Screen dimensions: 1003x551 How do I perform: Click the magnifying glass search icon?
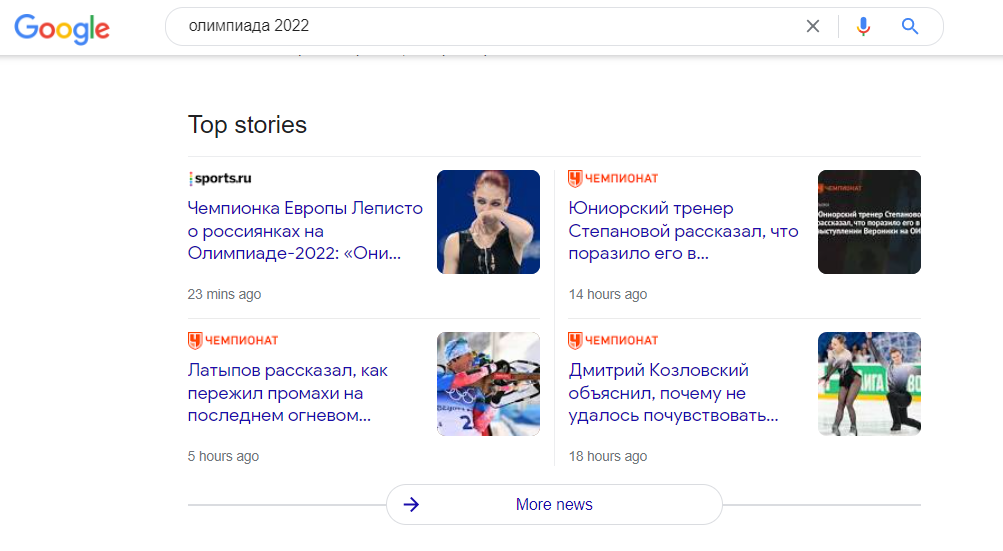pyautogui.click(x=909, y=27)
